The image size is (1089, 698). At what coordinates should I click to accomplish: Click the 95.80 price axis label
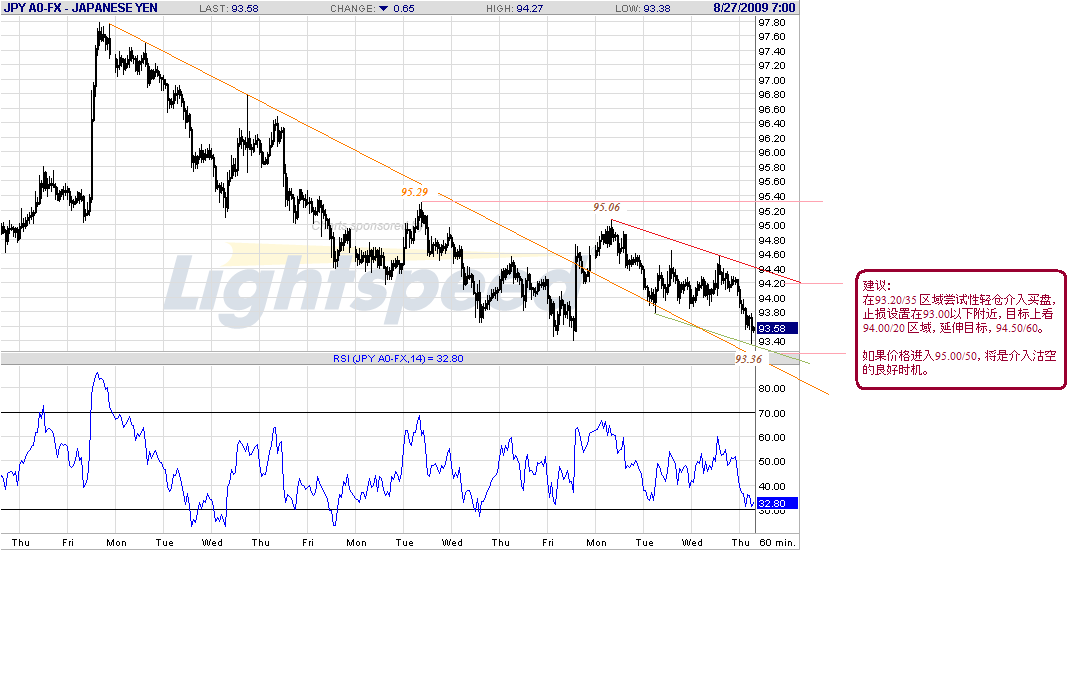[772, 167]
